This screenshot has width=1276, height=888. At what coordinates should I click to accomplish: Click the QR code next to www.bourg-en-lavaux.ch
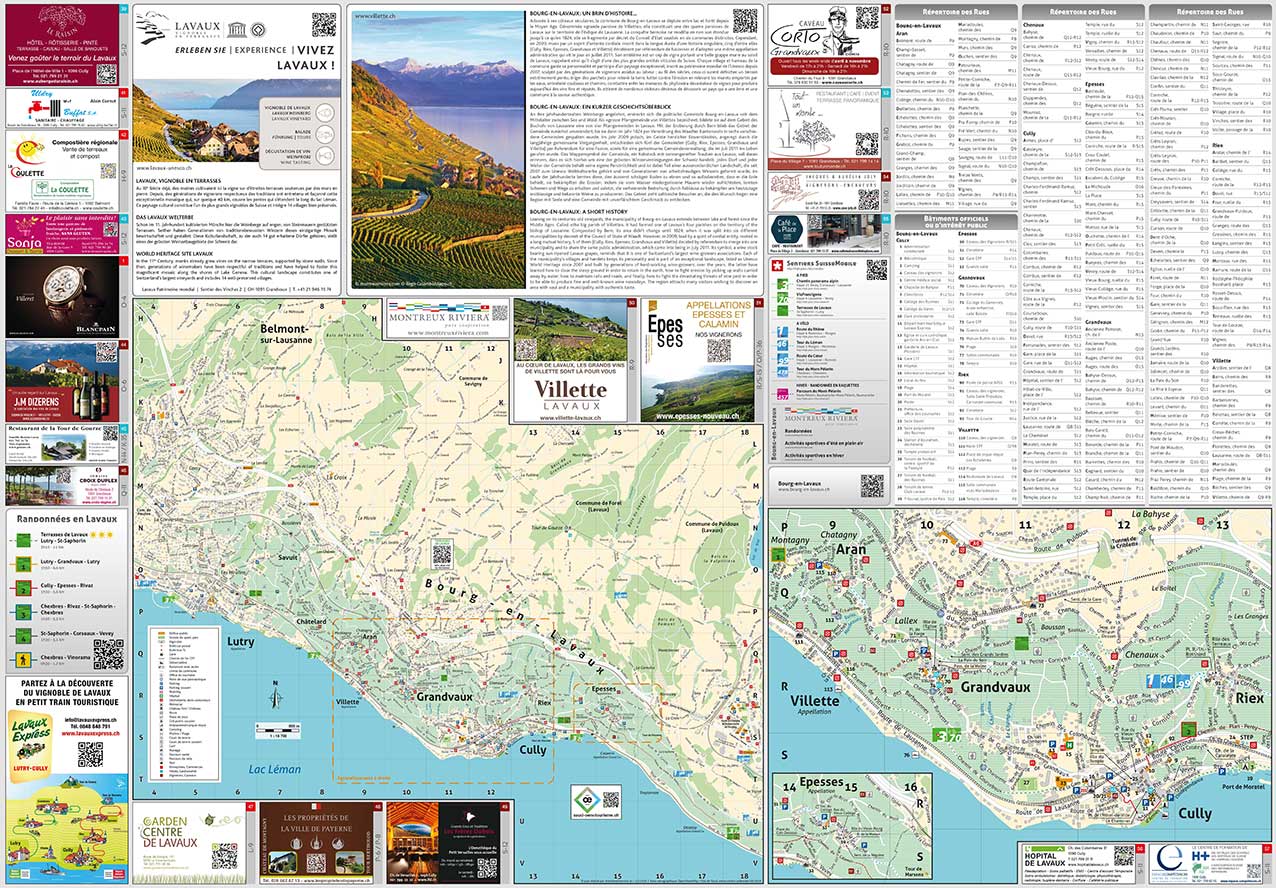click(x=872, y=485)
